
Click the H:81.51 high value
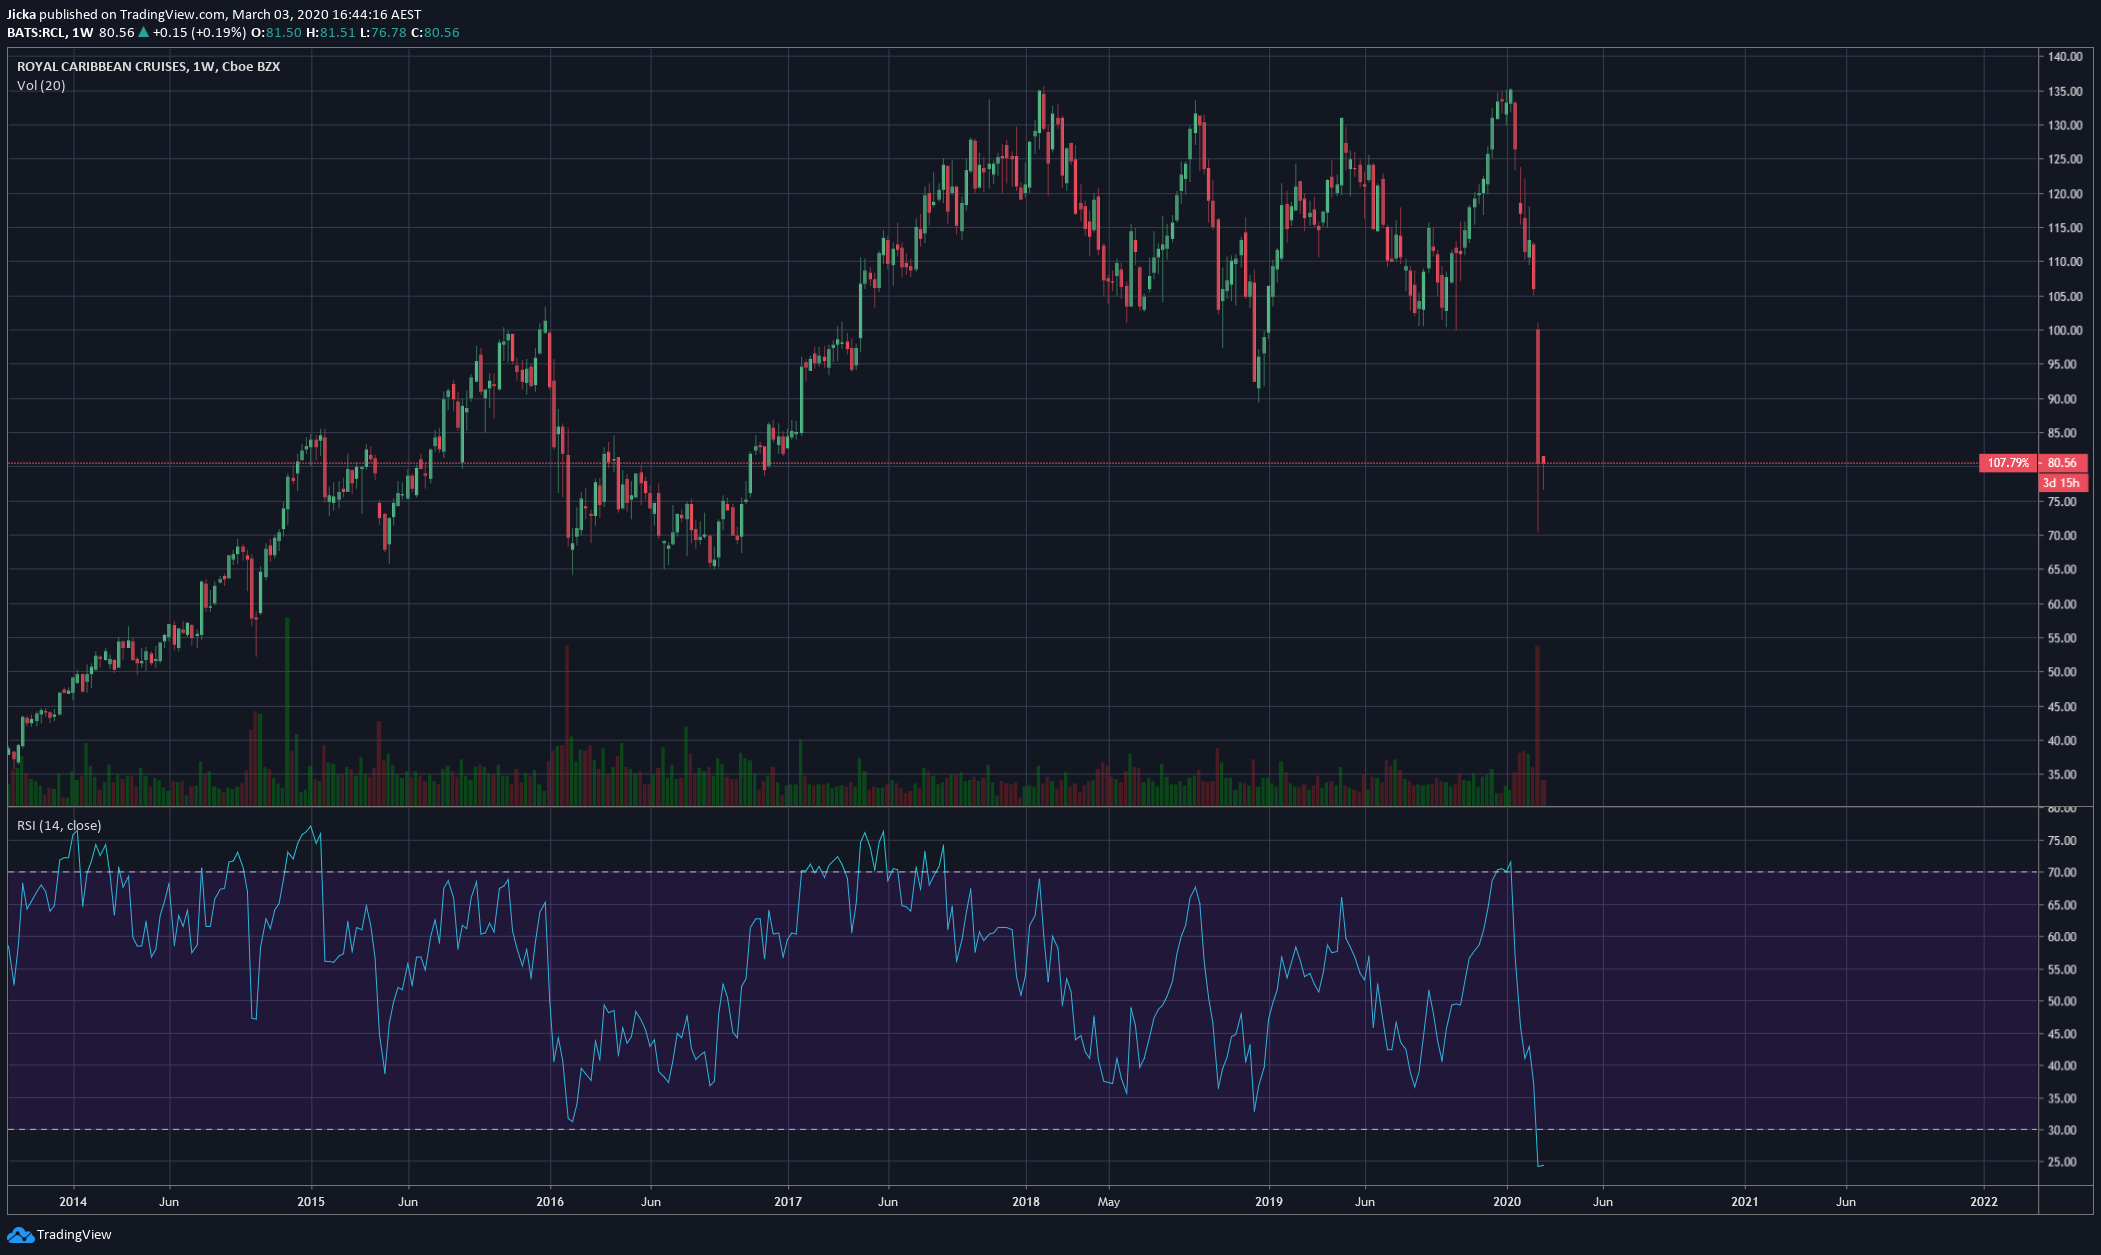pyautogui.click(x=331, y=33)
